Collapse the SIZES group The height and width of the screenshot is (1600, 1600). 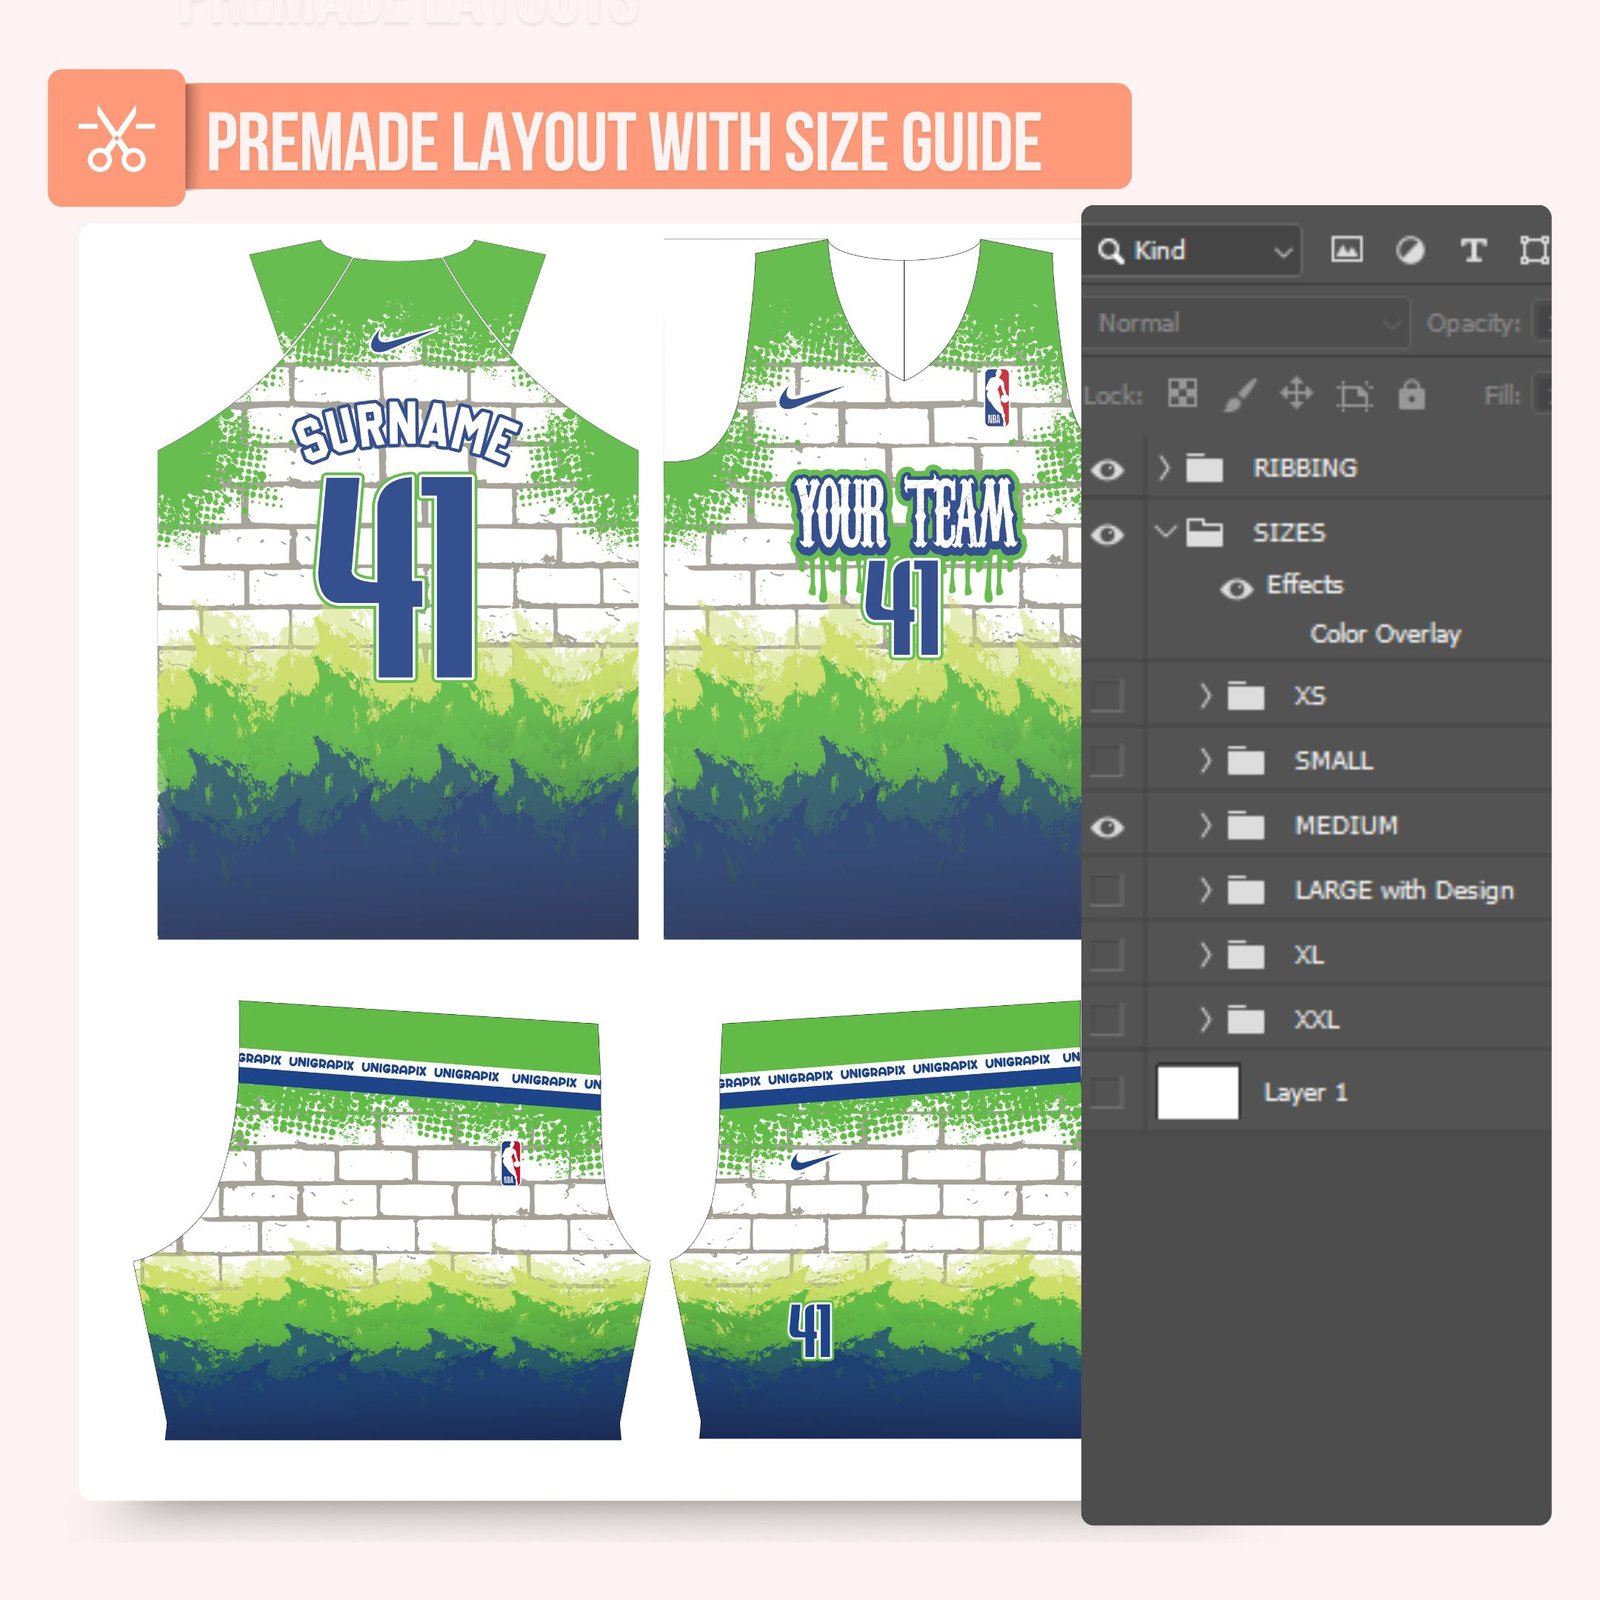coord(1165,531)
